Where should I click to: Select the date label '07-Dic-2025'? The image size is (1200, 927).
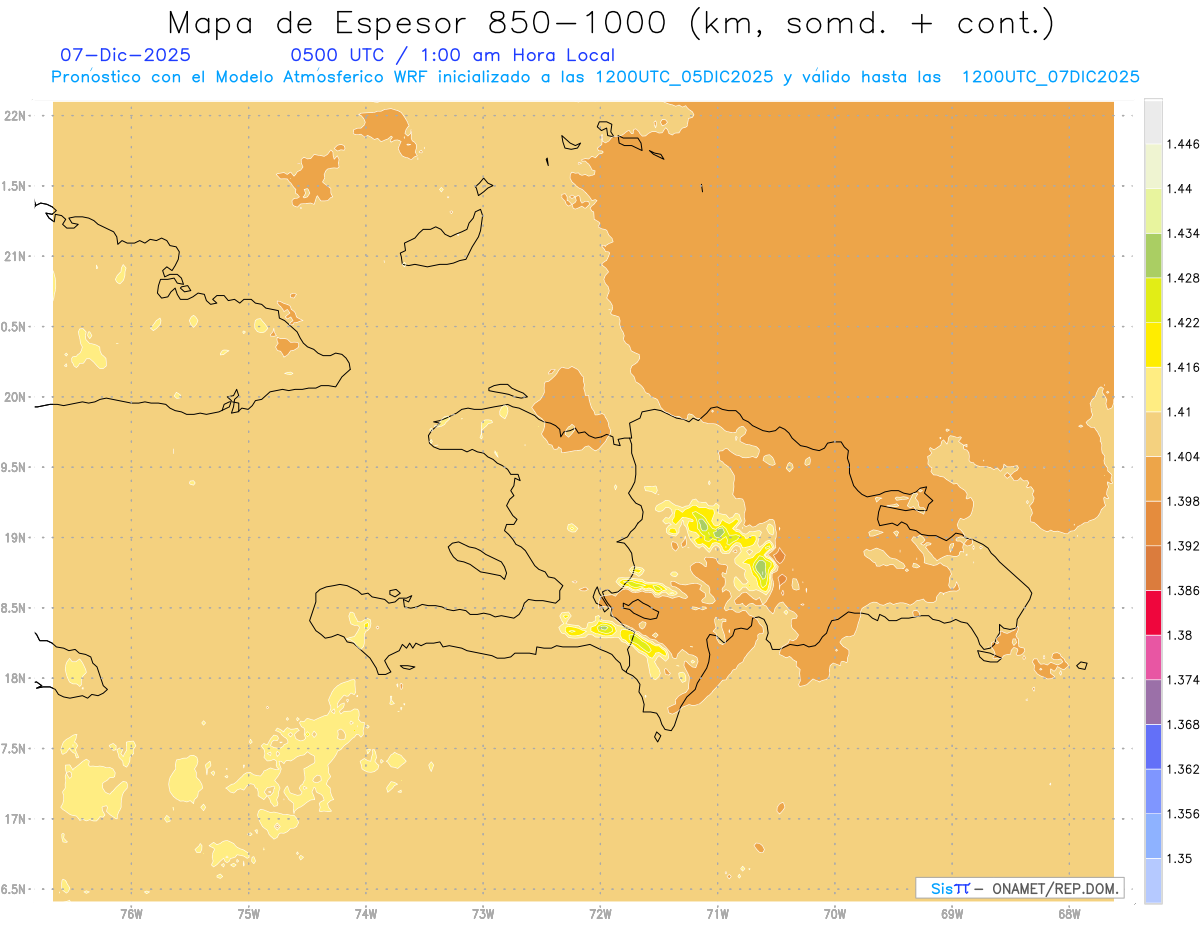pos(125,55)
